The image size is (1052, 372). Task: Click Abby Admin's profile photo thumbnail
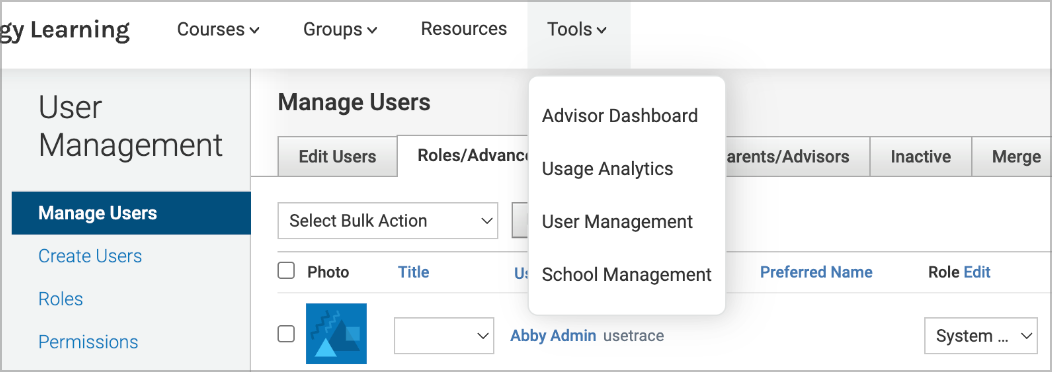336,333
